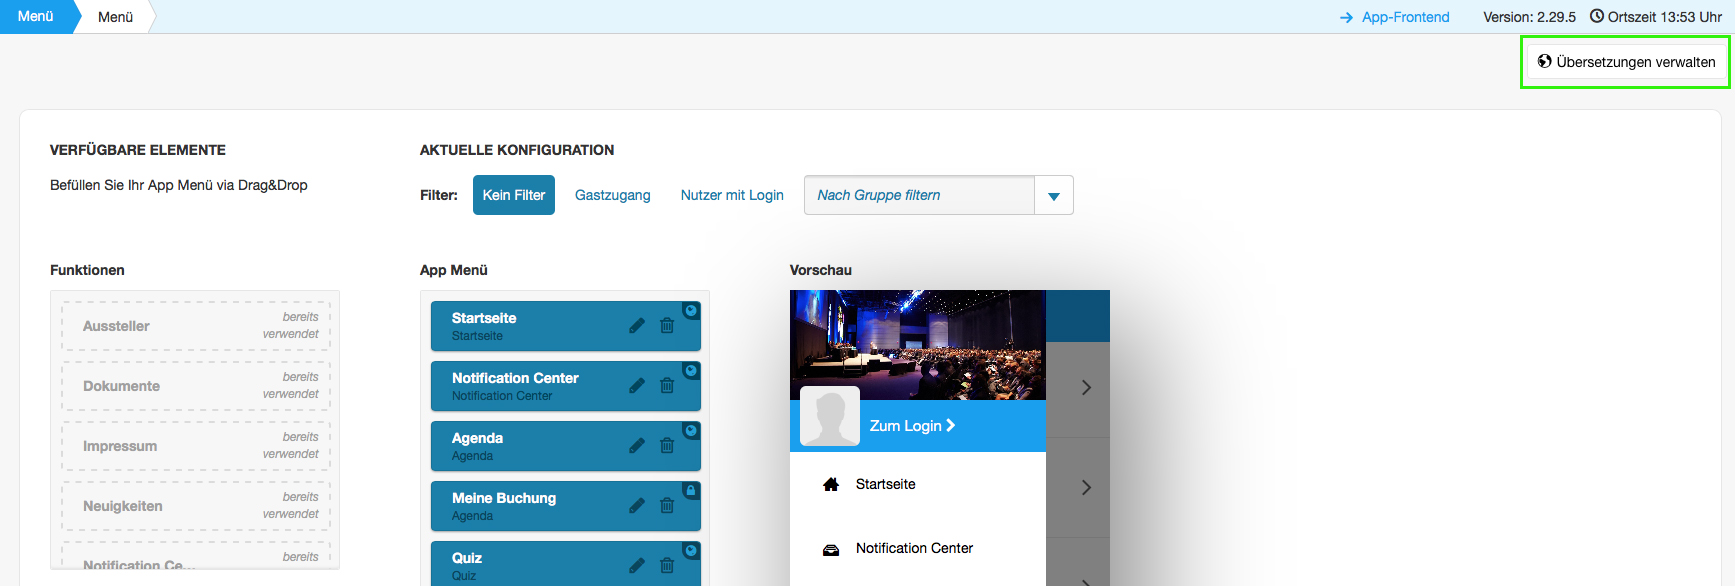
Task: Select Startseite in the preview menu
Action: [885, 484]
